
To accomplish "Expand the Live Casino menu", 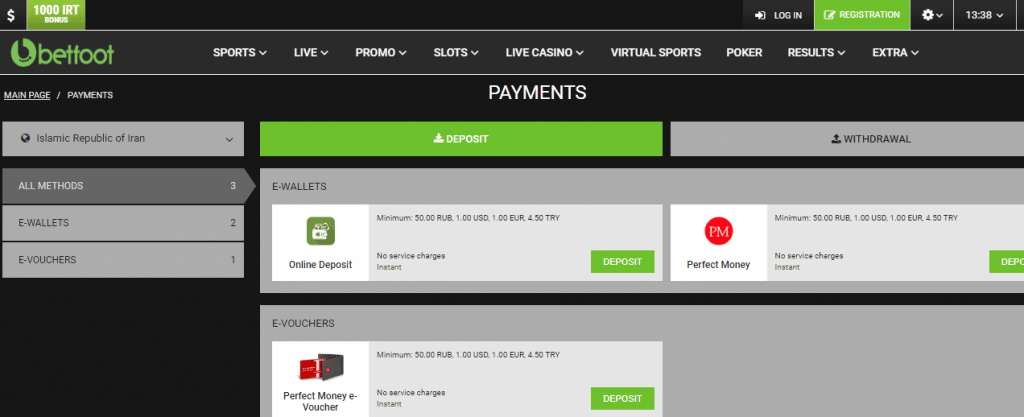I will tap(544, 52).
